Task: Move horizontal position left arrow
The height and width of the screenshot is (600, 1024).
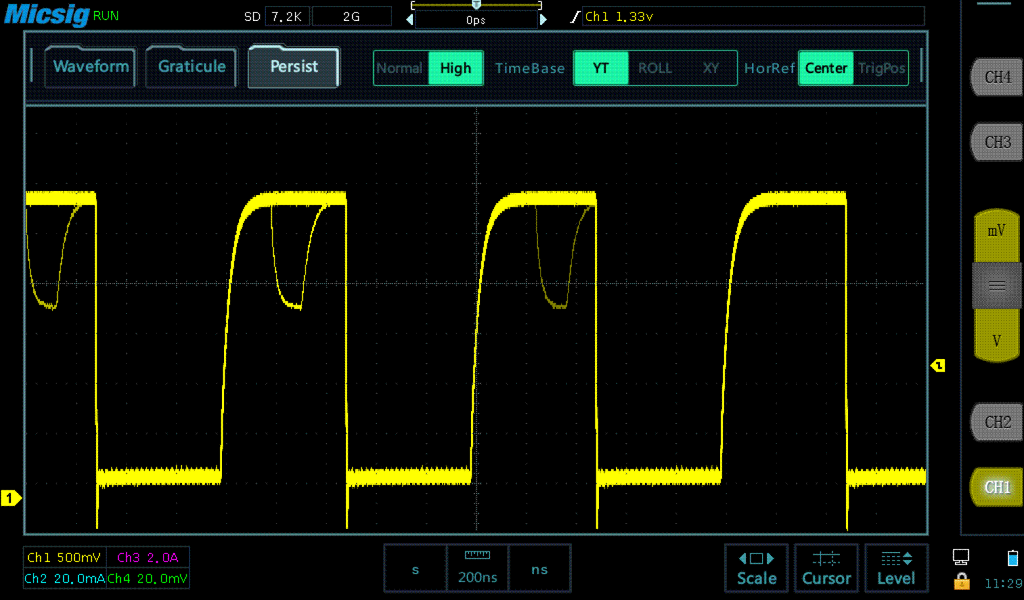Action: 409,20
